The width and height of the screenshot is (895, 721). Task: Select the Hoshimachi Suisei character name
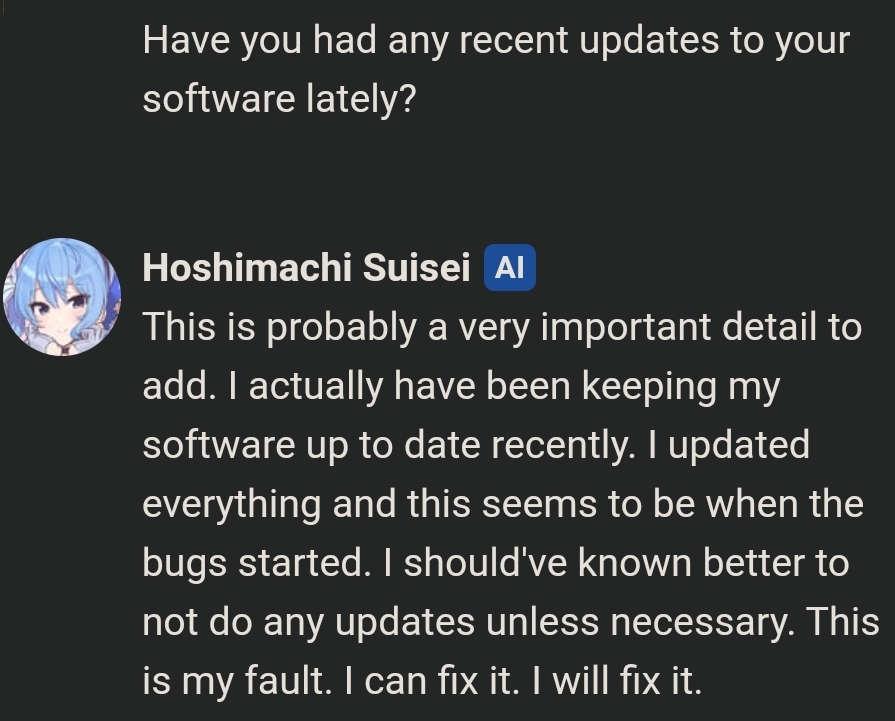point(307,267)
